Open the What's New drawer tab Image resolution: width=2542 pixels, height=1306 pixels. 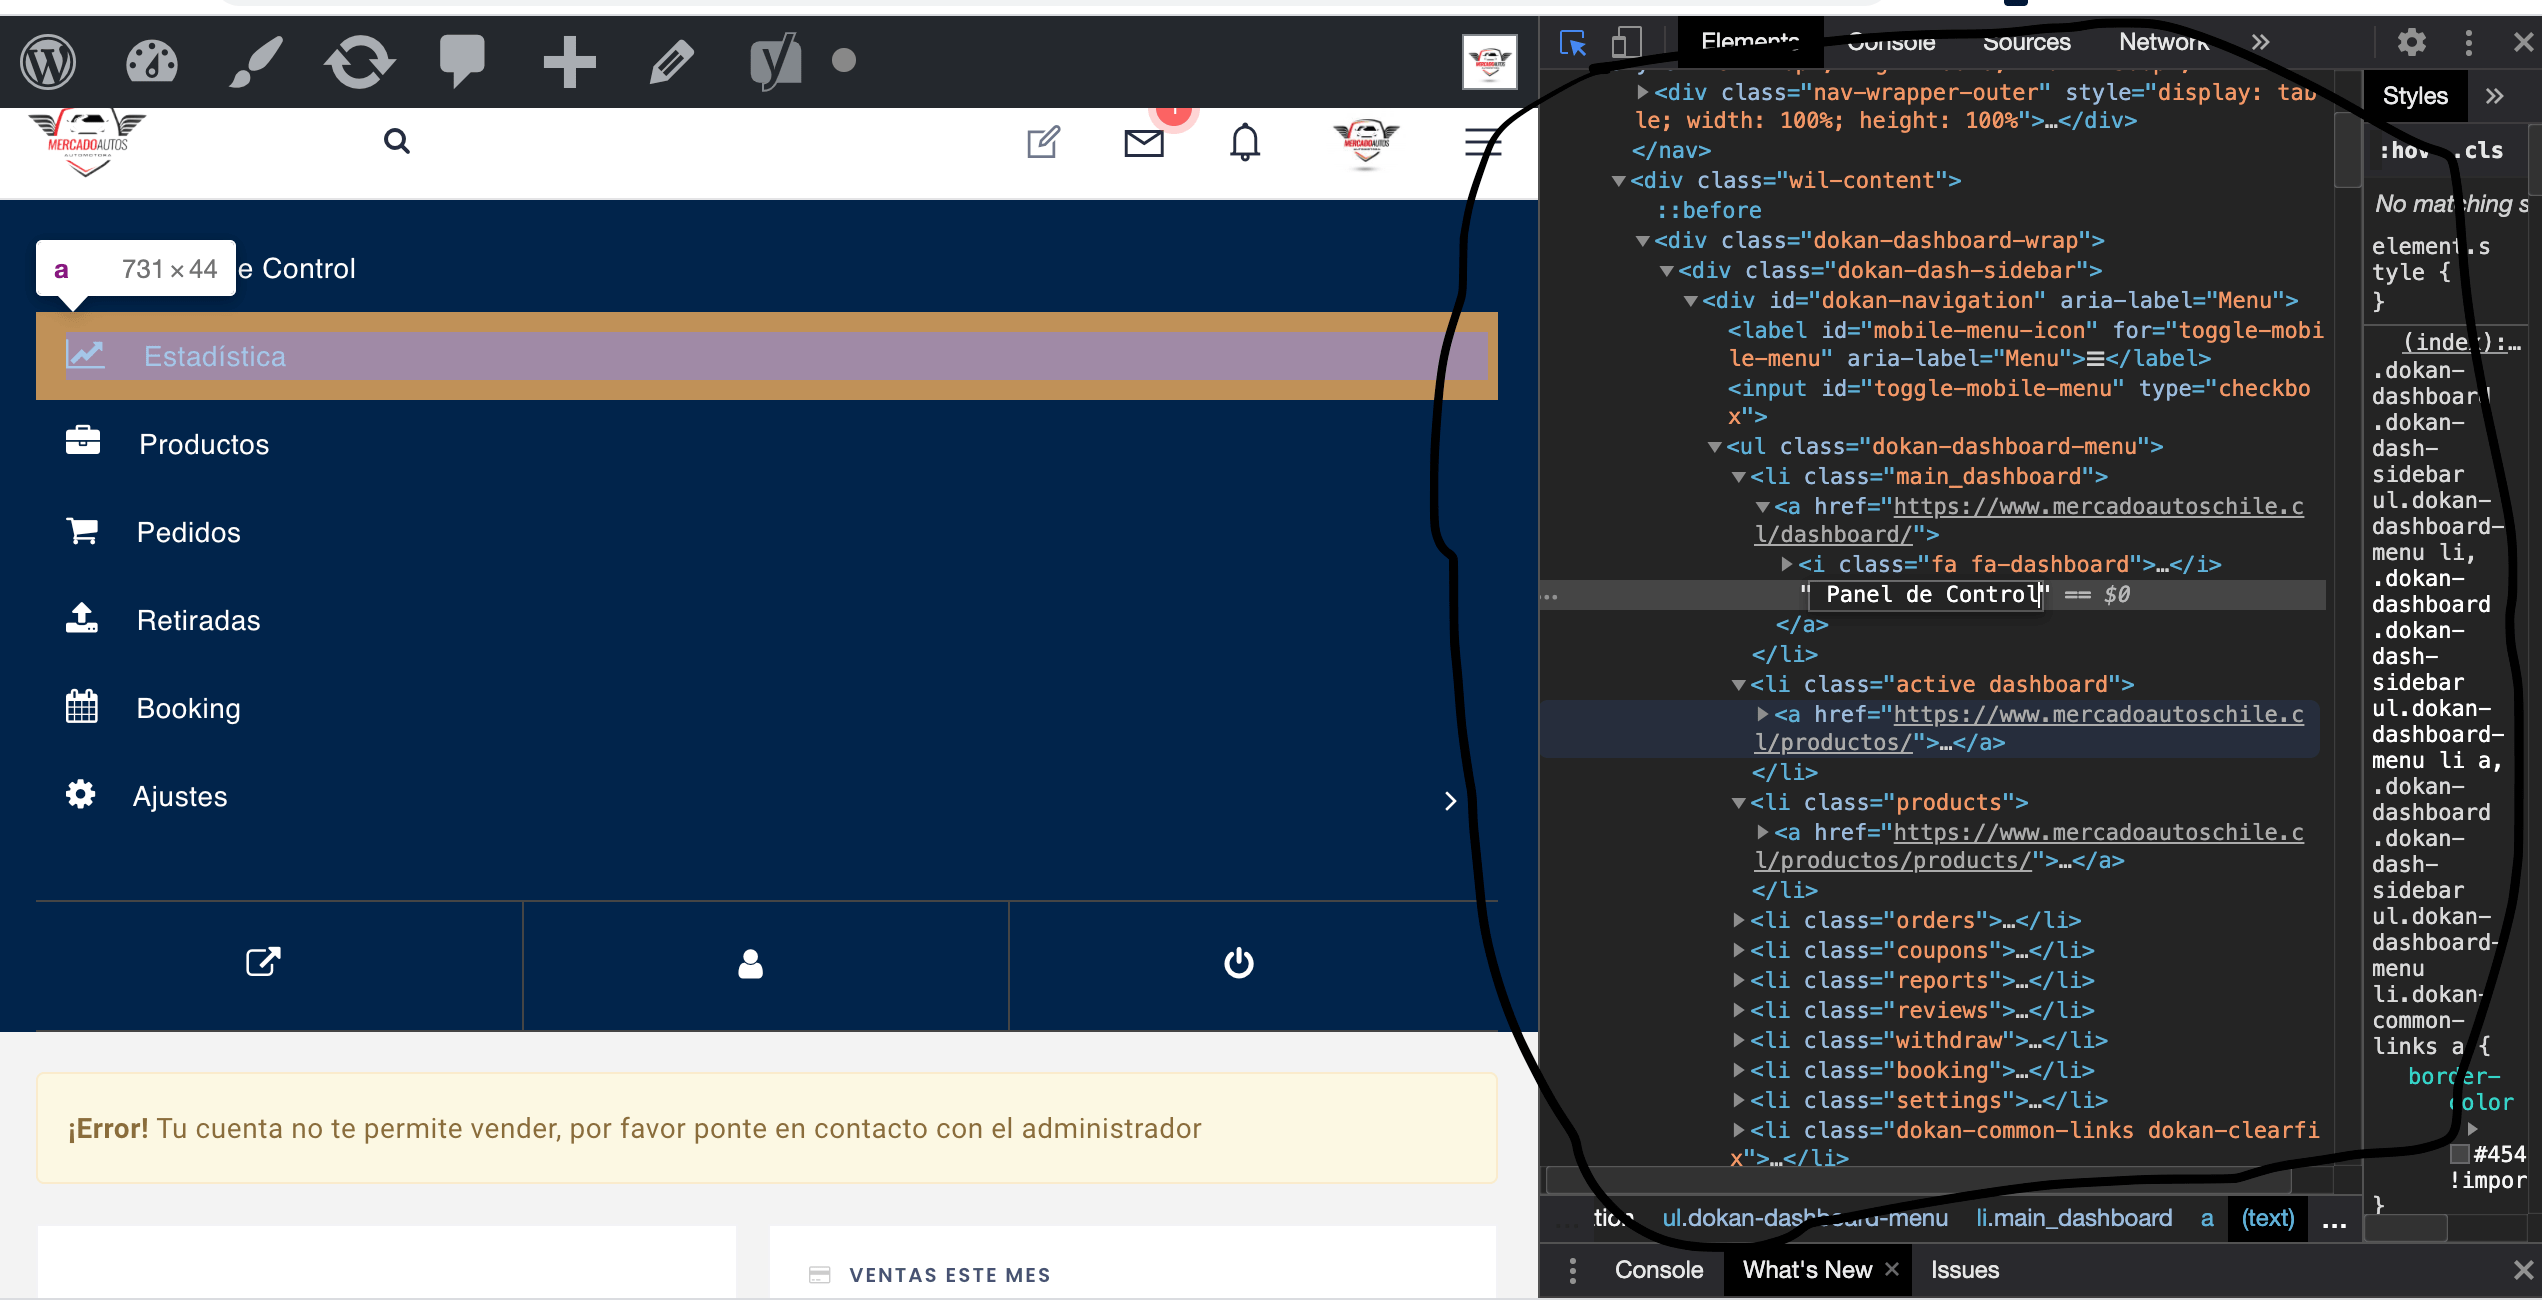[1807, 1270]
